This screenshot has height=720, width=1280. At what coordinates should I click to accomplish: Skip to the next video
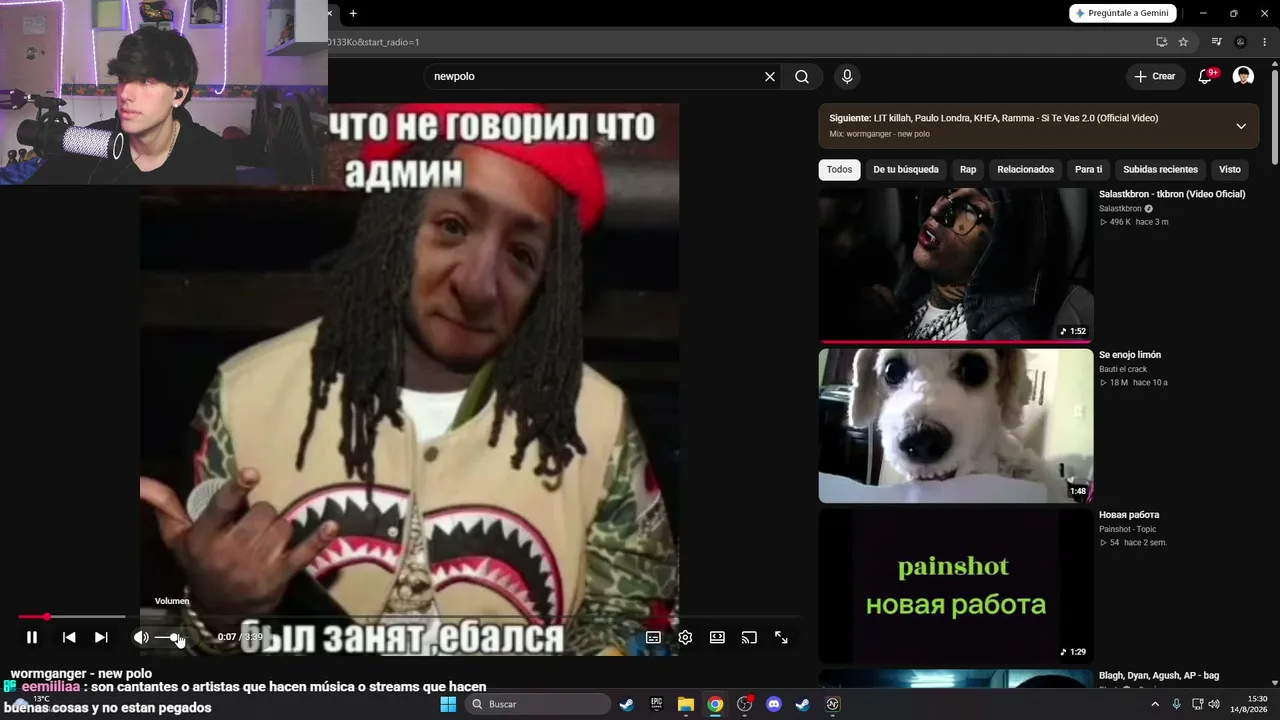(x=101, y=637)
